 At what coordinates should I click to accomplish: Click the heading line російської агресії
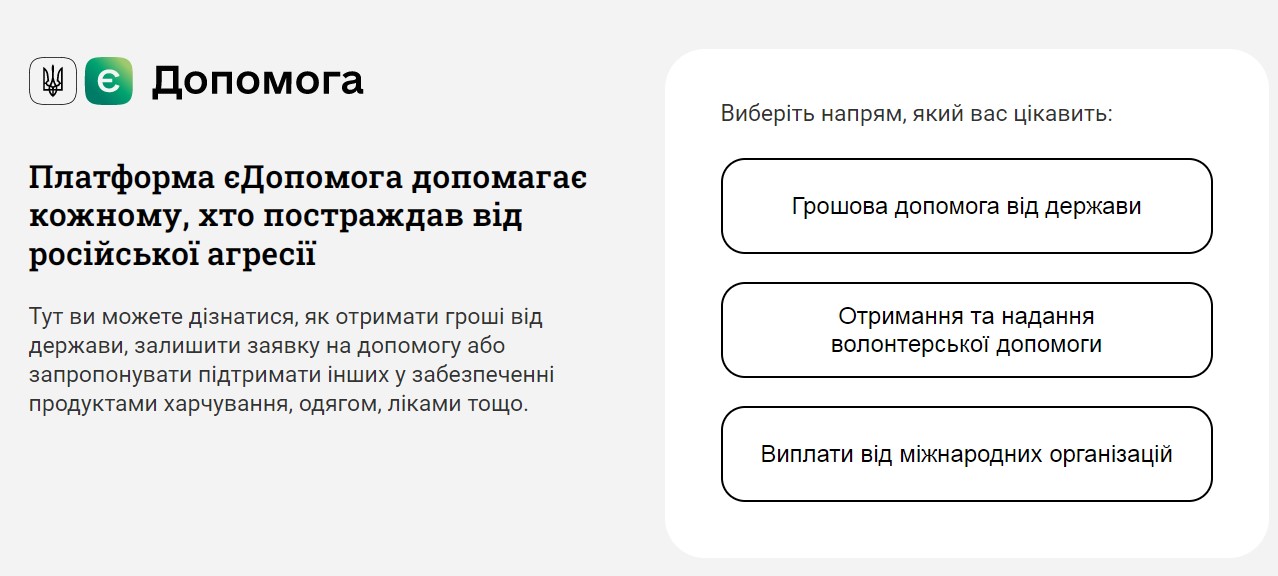point(172,254)
